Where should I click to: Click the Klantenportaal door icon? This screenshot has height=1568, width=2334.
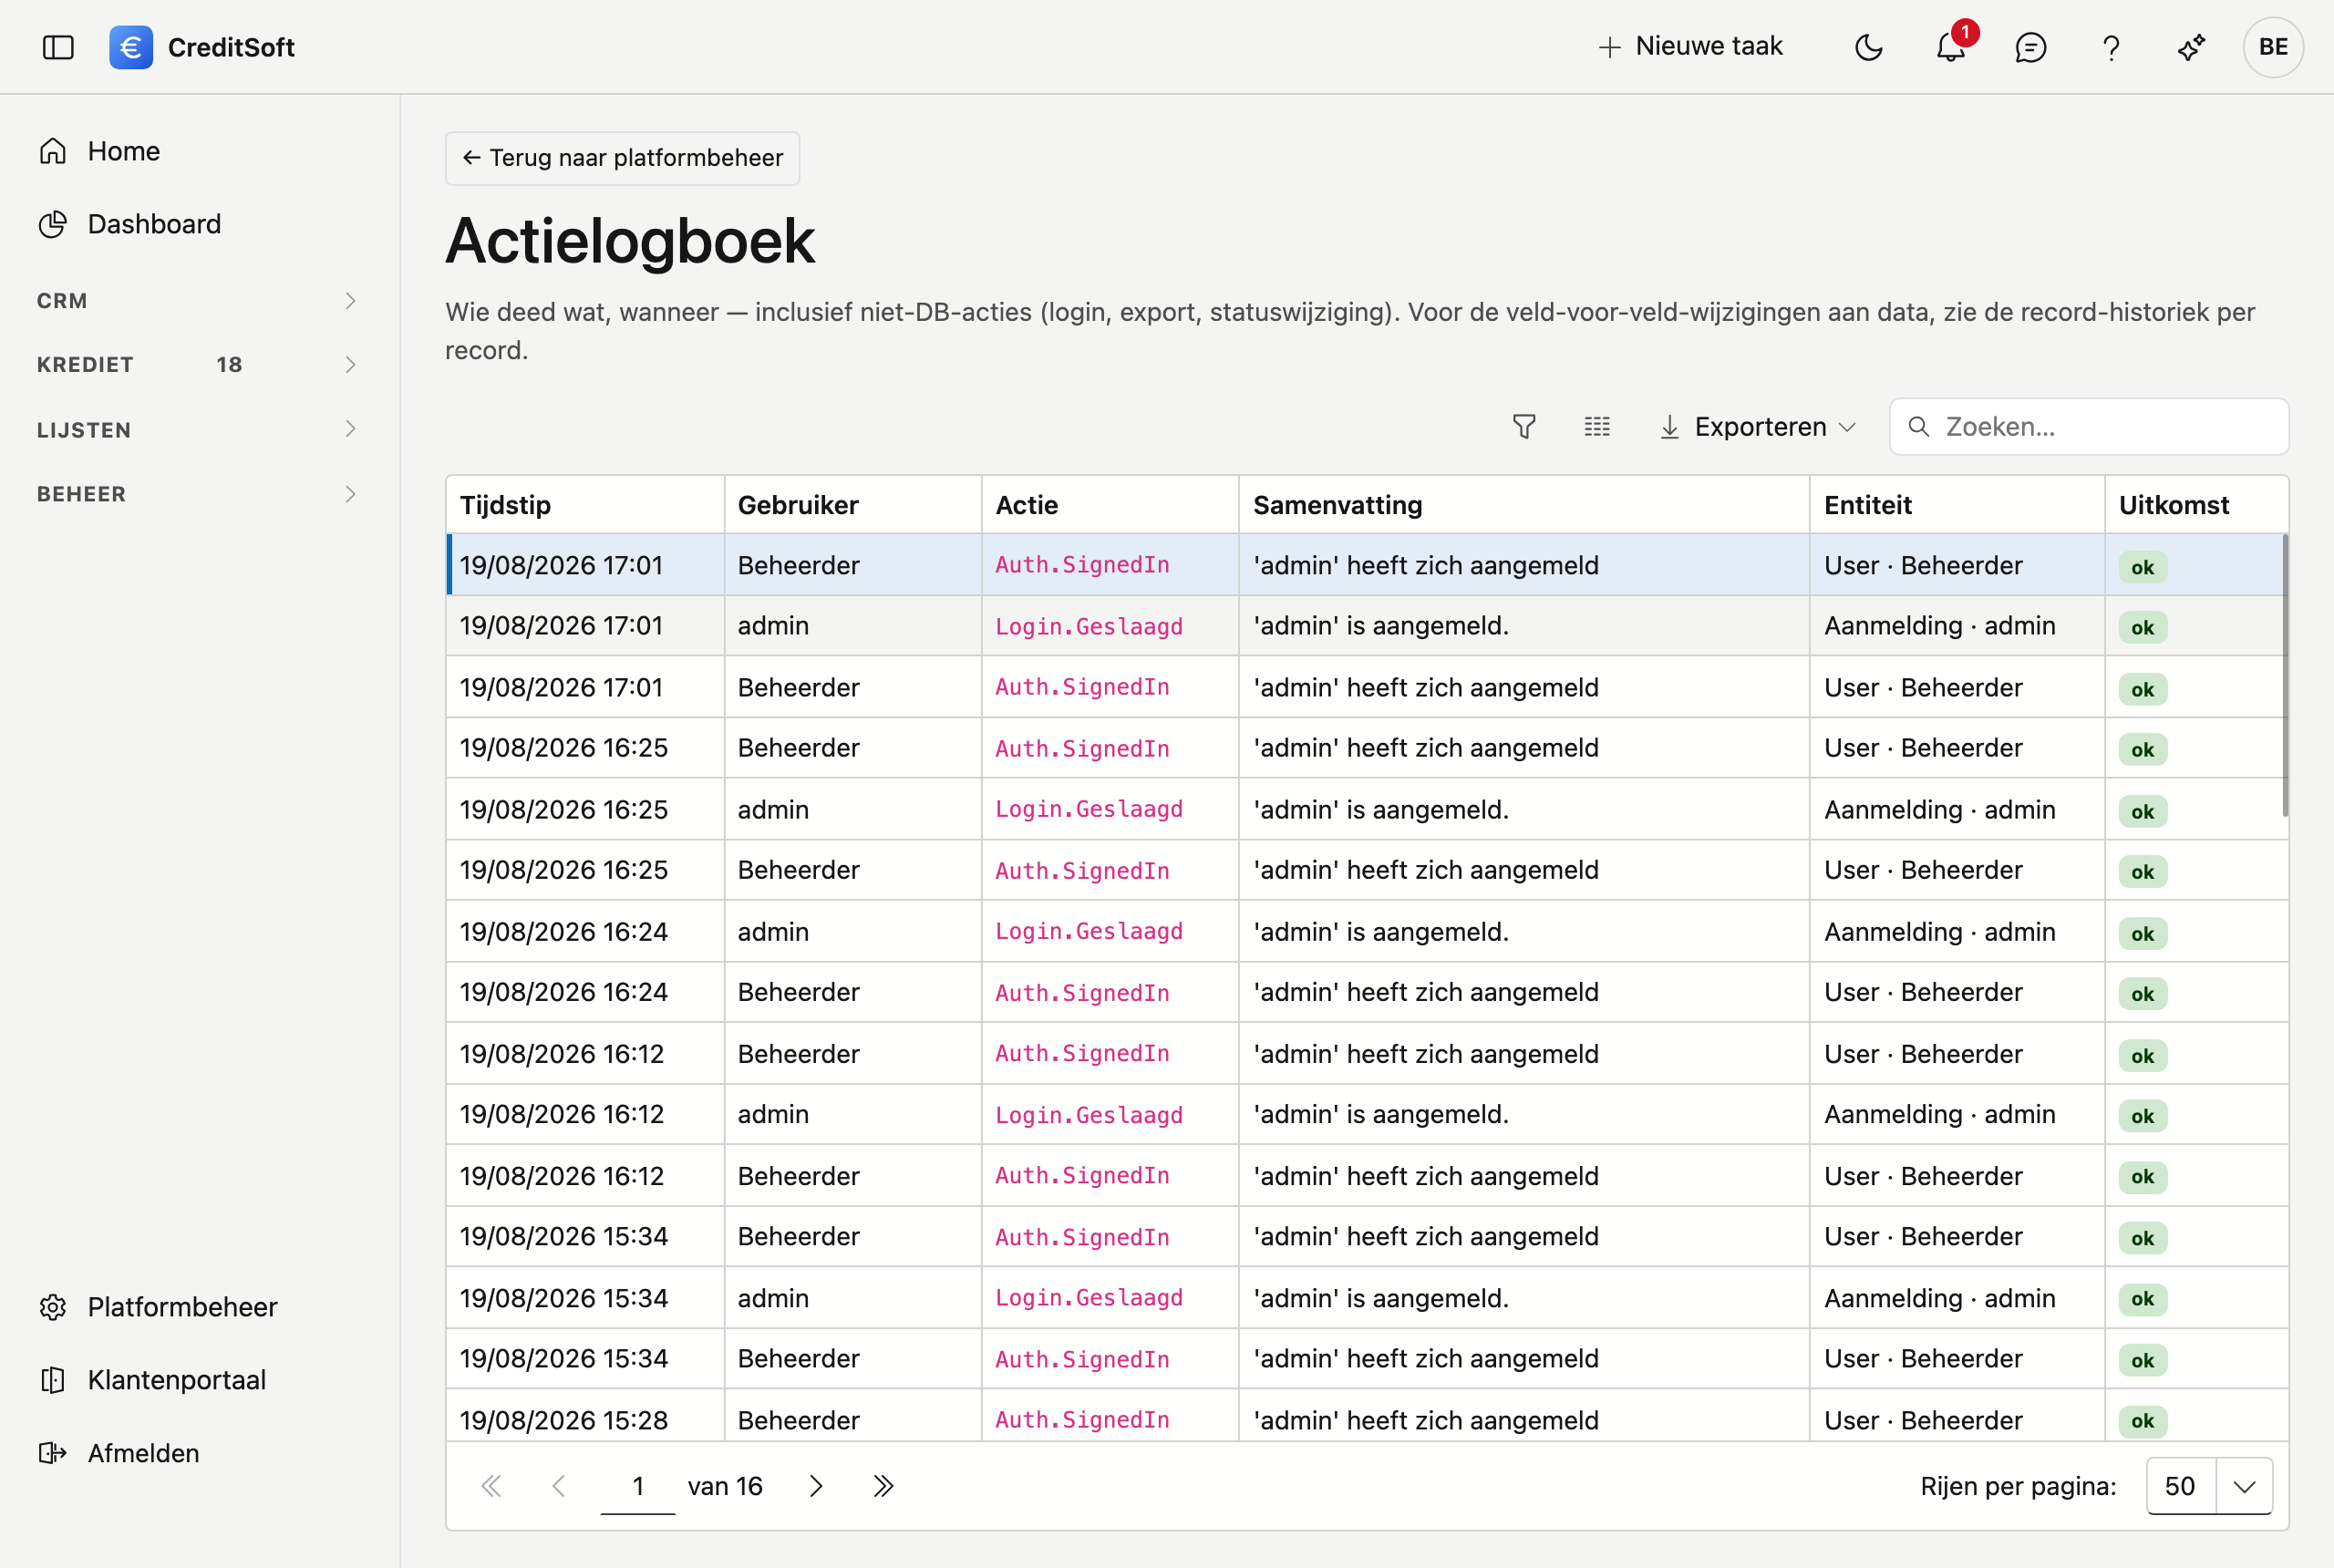tap(53, 1380)
